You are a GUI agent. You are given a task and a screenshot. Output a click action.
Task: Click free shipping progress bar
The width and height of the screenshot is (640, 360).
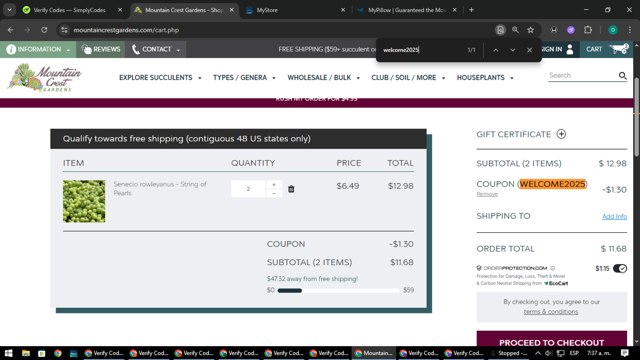pyautogui.click(x=338, y=290)
